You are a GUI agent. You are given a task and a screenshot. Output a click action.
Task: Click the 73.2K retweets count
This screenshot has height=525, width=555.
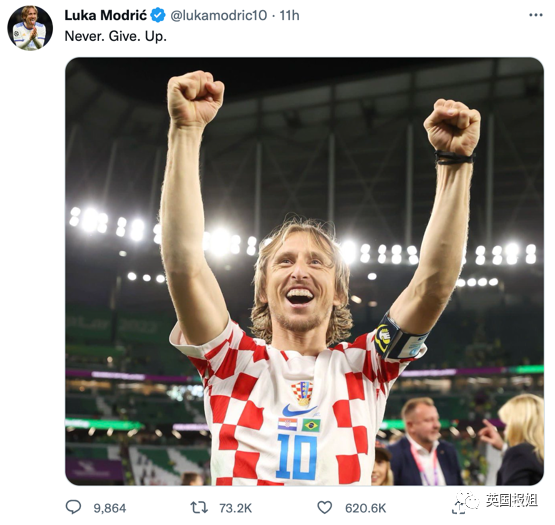235,508
